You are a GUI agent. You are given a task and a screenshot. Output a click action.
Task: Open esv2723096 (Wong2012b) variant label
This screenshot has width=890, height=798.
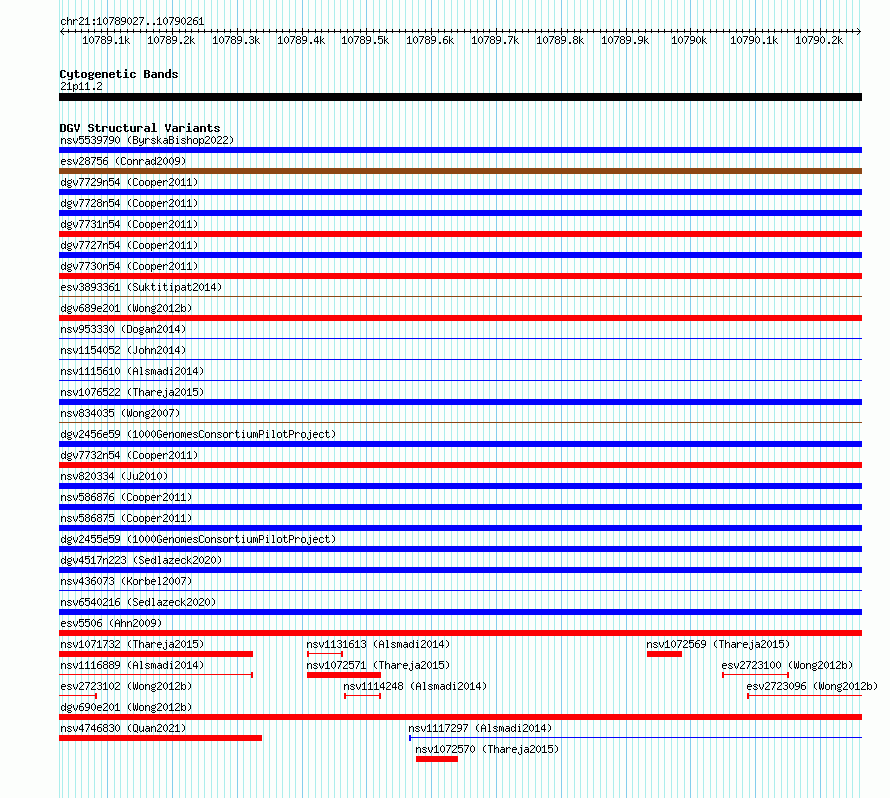(812, 686)
